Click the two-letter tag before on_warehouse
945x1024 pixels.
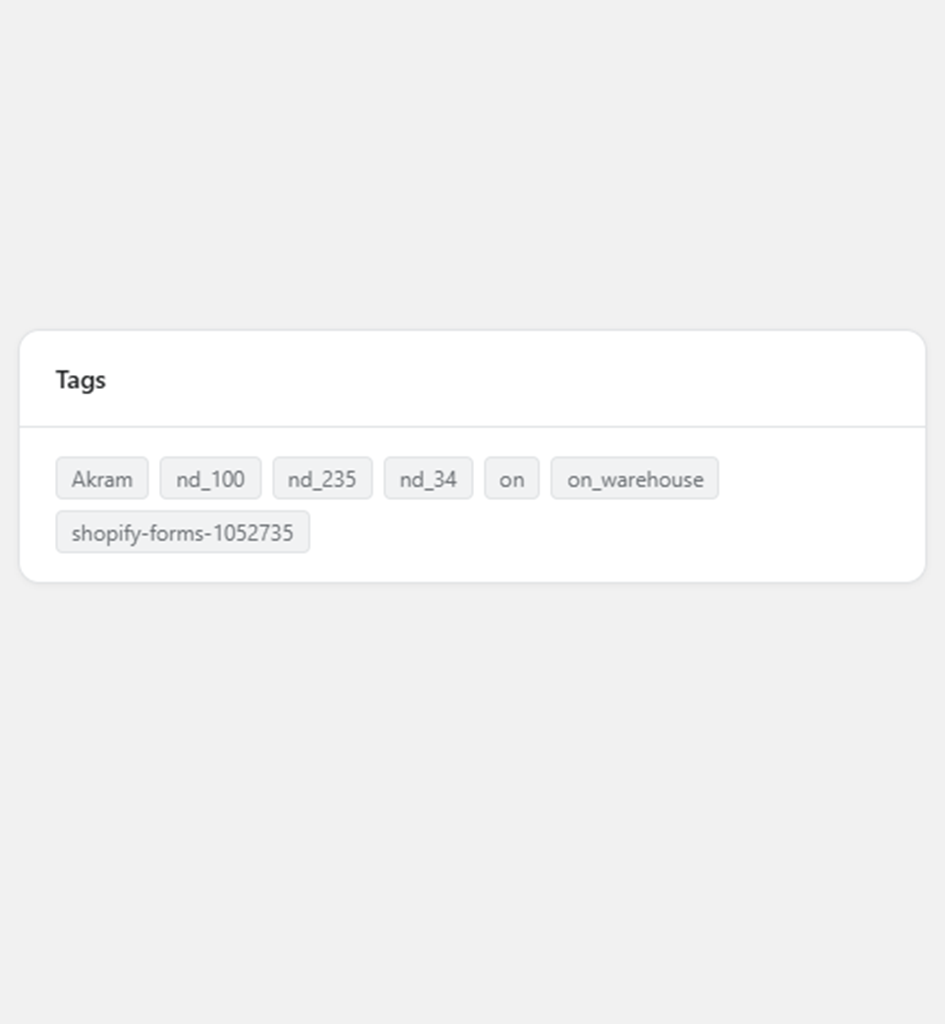(511, 479)
